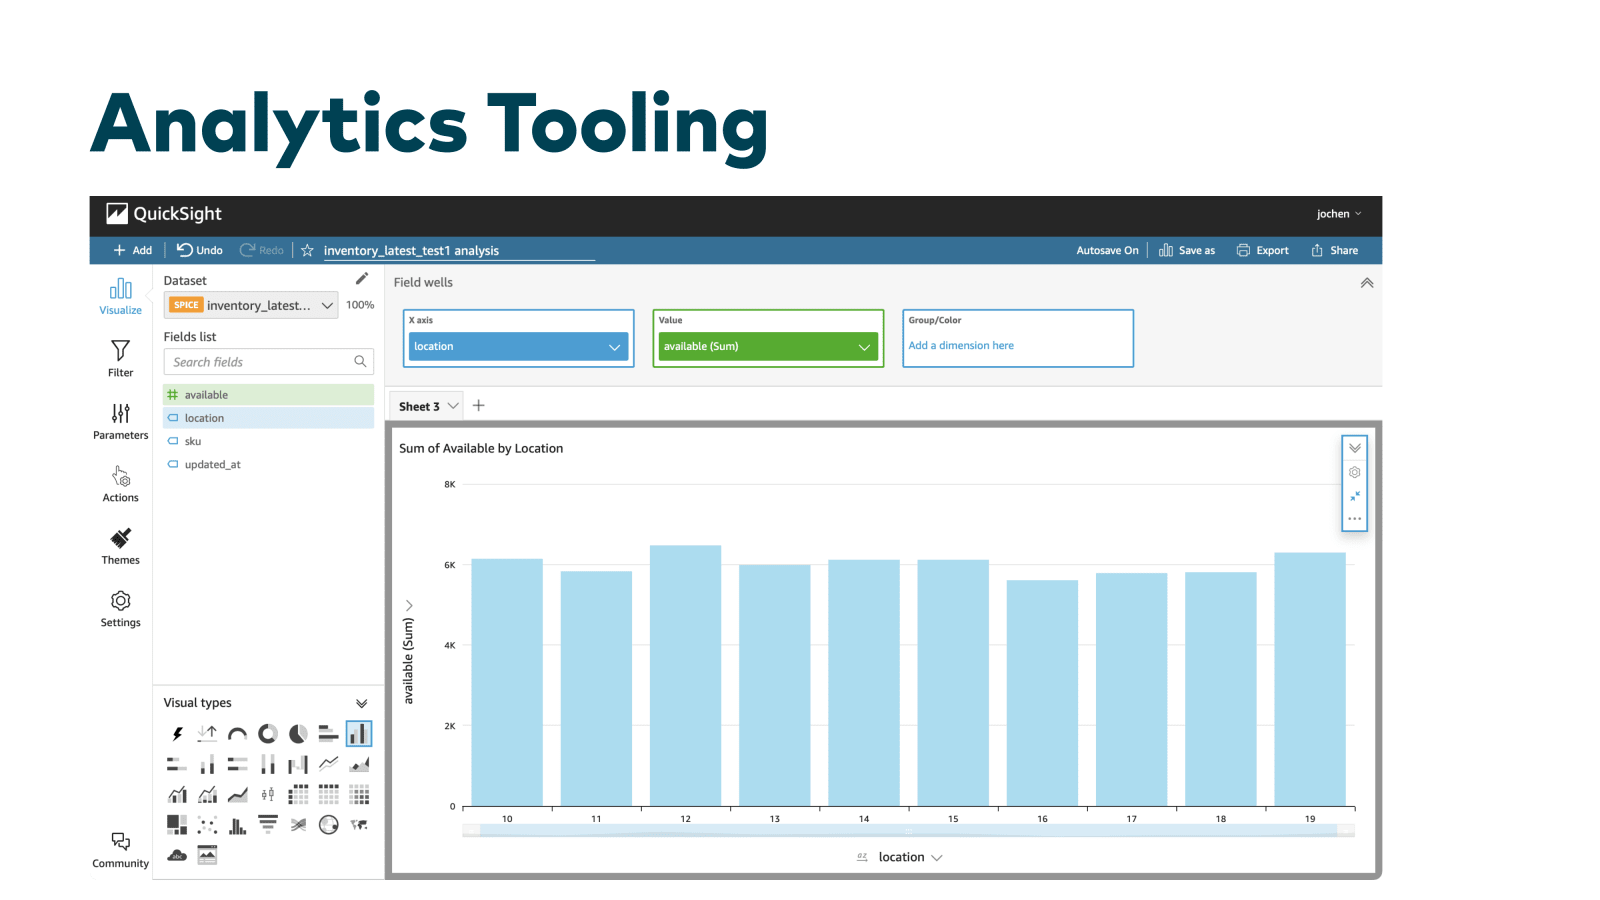Choose the box plot visual type
Screen dimensions: 1600x900
click(x=268, y=795)
